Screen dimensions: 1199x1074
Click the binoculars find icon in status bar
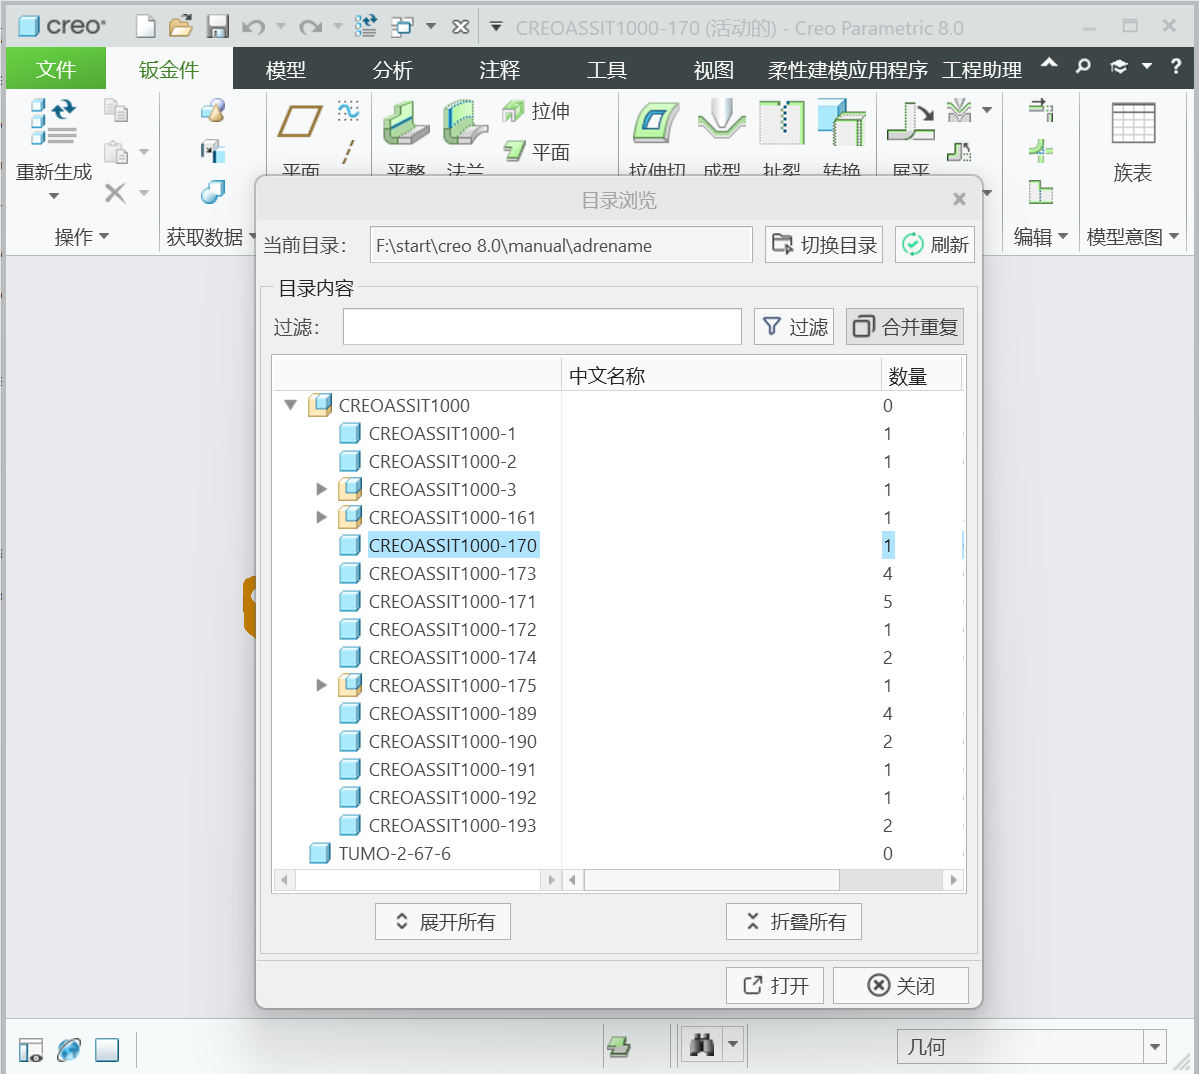pos(702,1046)
